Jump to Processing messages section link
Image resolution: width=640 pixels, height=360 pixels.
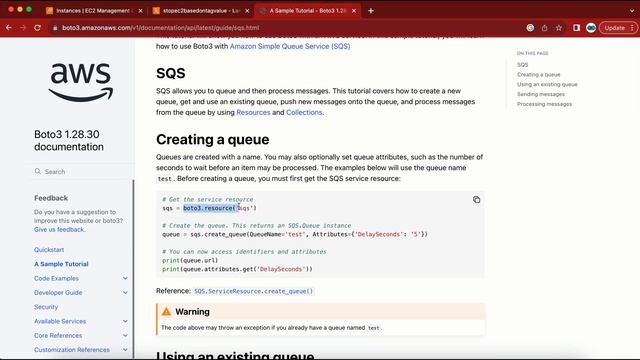pos(544,104)
